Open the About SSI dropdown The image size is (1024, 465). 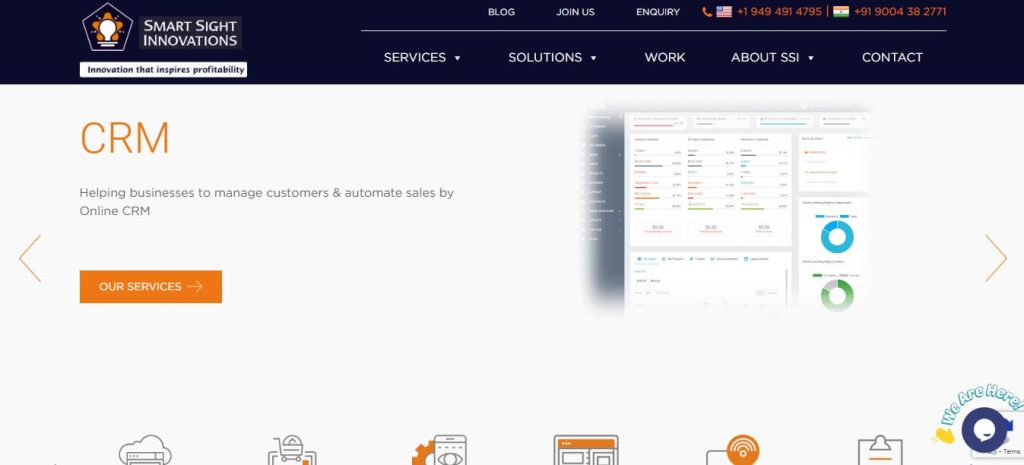(x=772, y=57)
